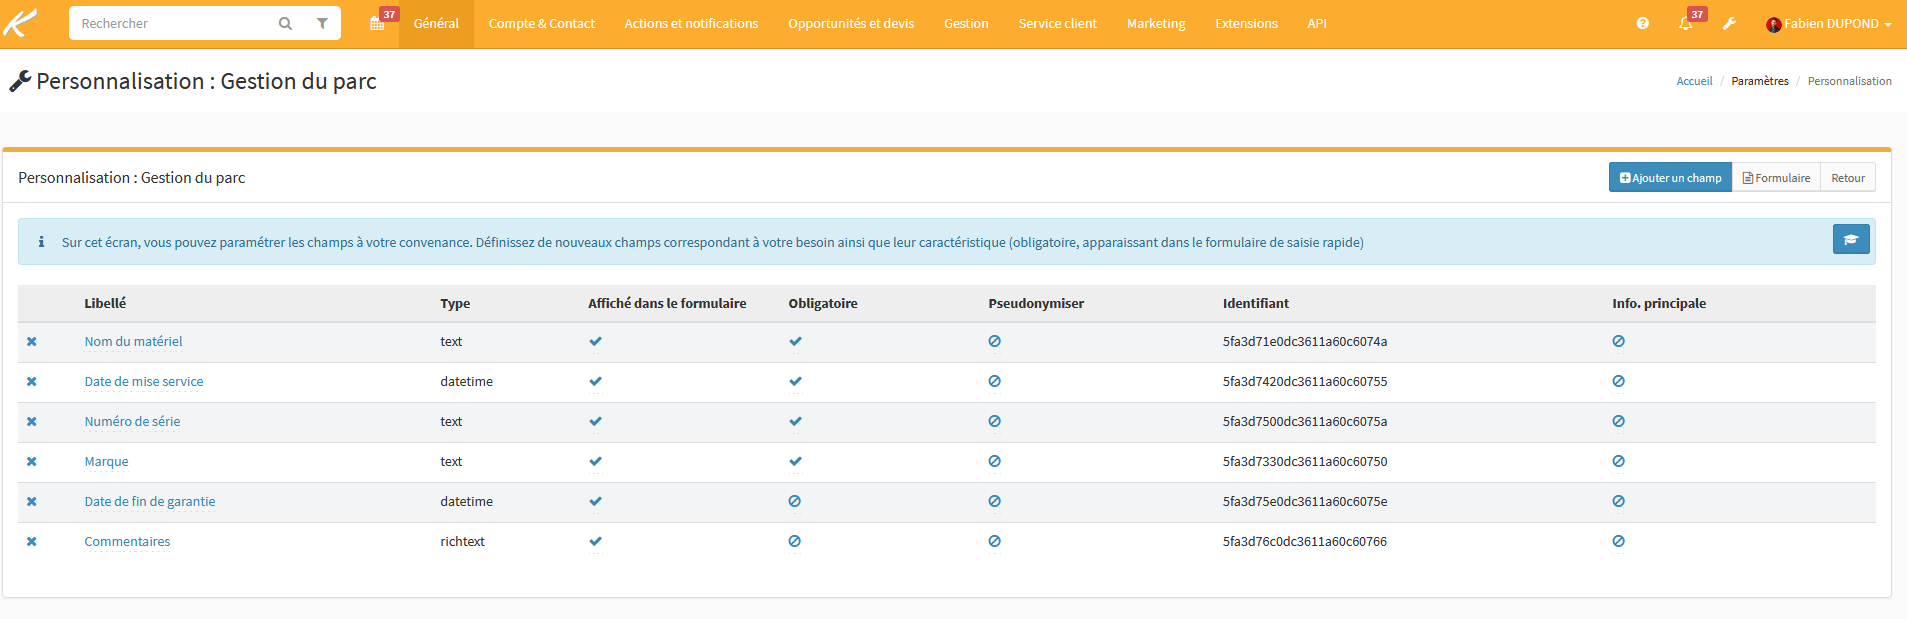
Task: Toggle Info. principale for Commentaires
Action: pos(1618,541)
